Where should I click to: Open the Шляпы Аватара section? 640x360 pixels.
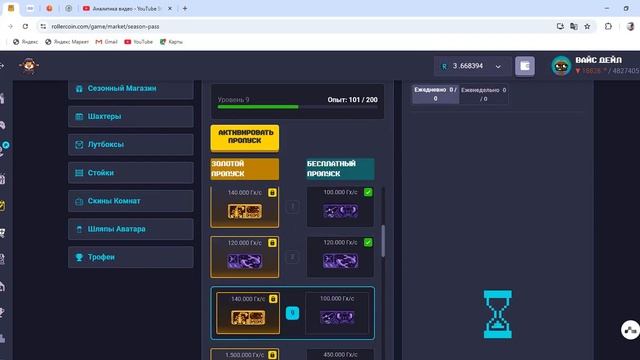131,229
